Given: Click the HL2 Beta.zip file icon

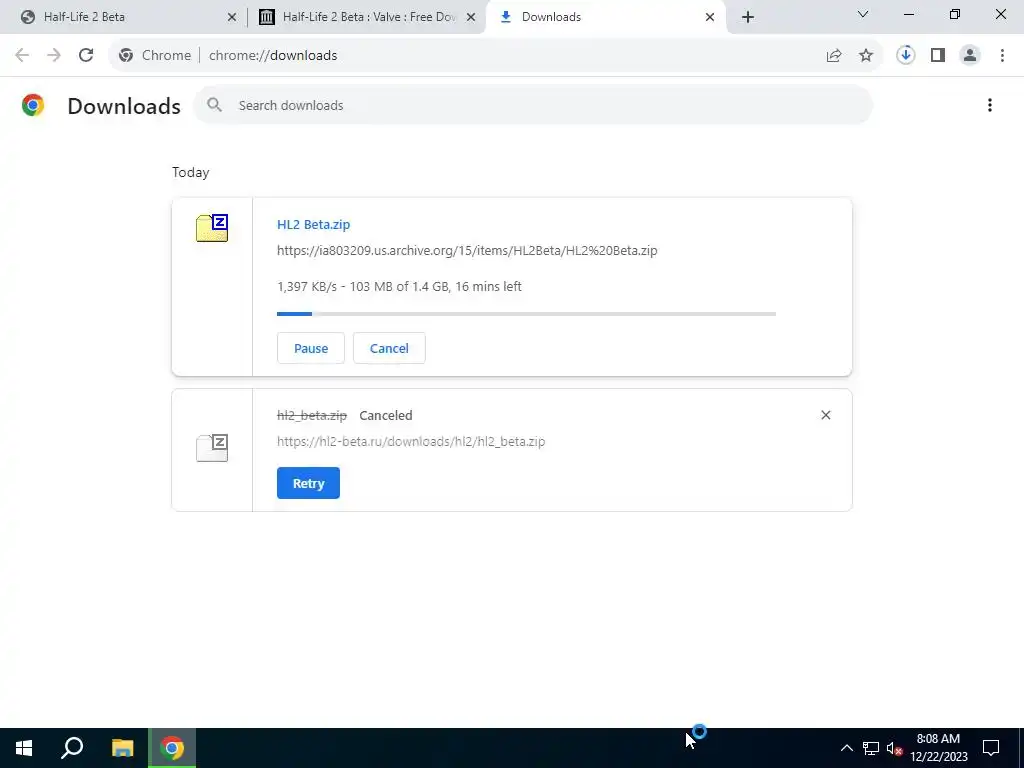Looking at the screenshot, I should (212, 228).
